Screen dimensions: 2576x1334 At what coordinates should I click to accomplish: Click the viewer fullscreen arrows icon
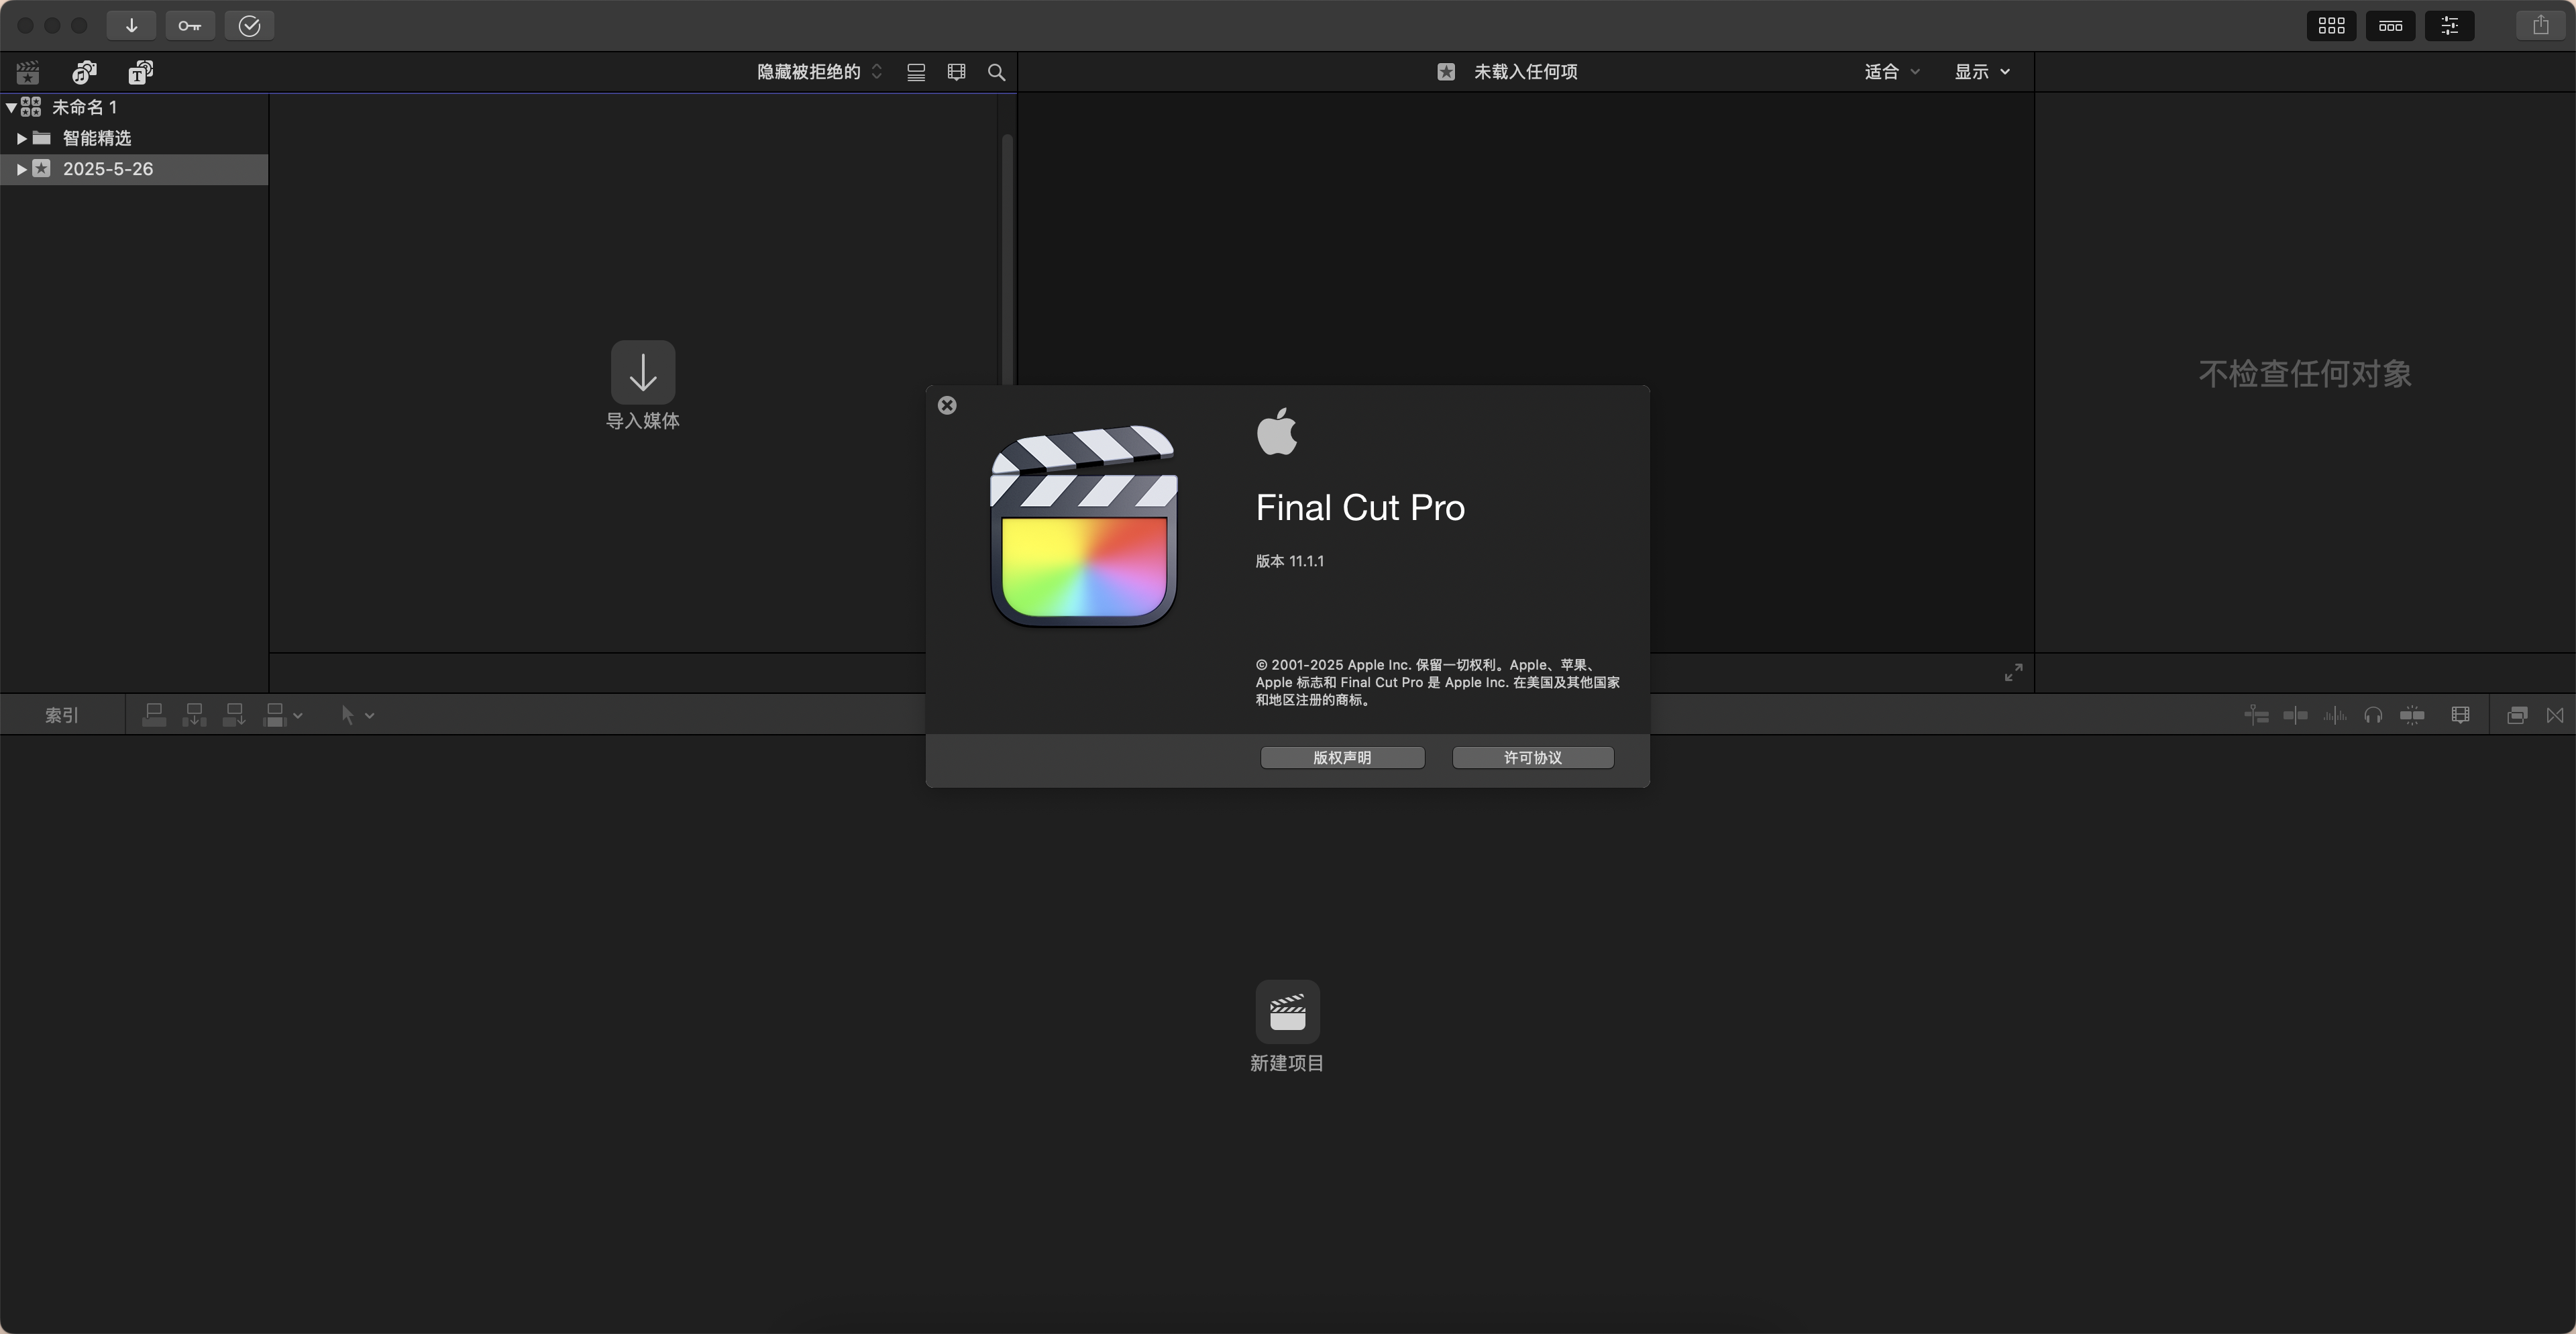(2014, 673)
